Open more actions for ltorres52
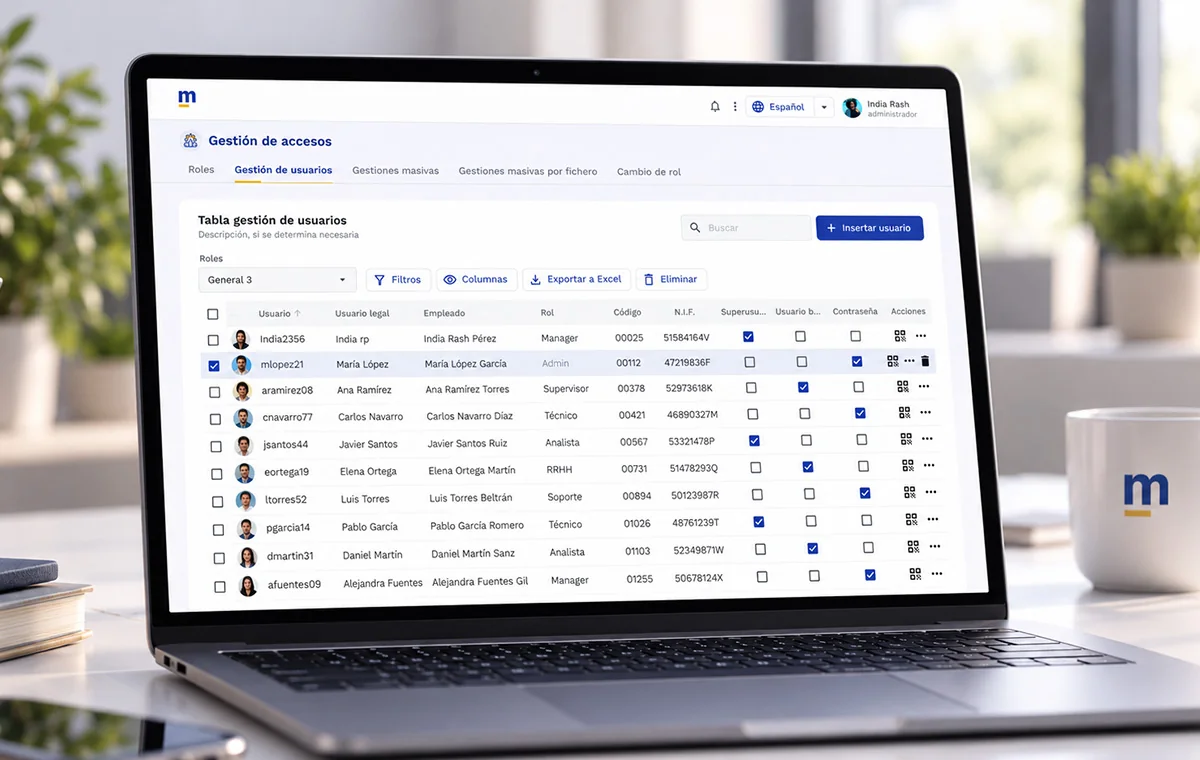This screenshot has height=760, width=1200. click(x=931, y=492)
